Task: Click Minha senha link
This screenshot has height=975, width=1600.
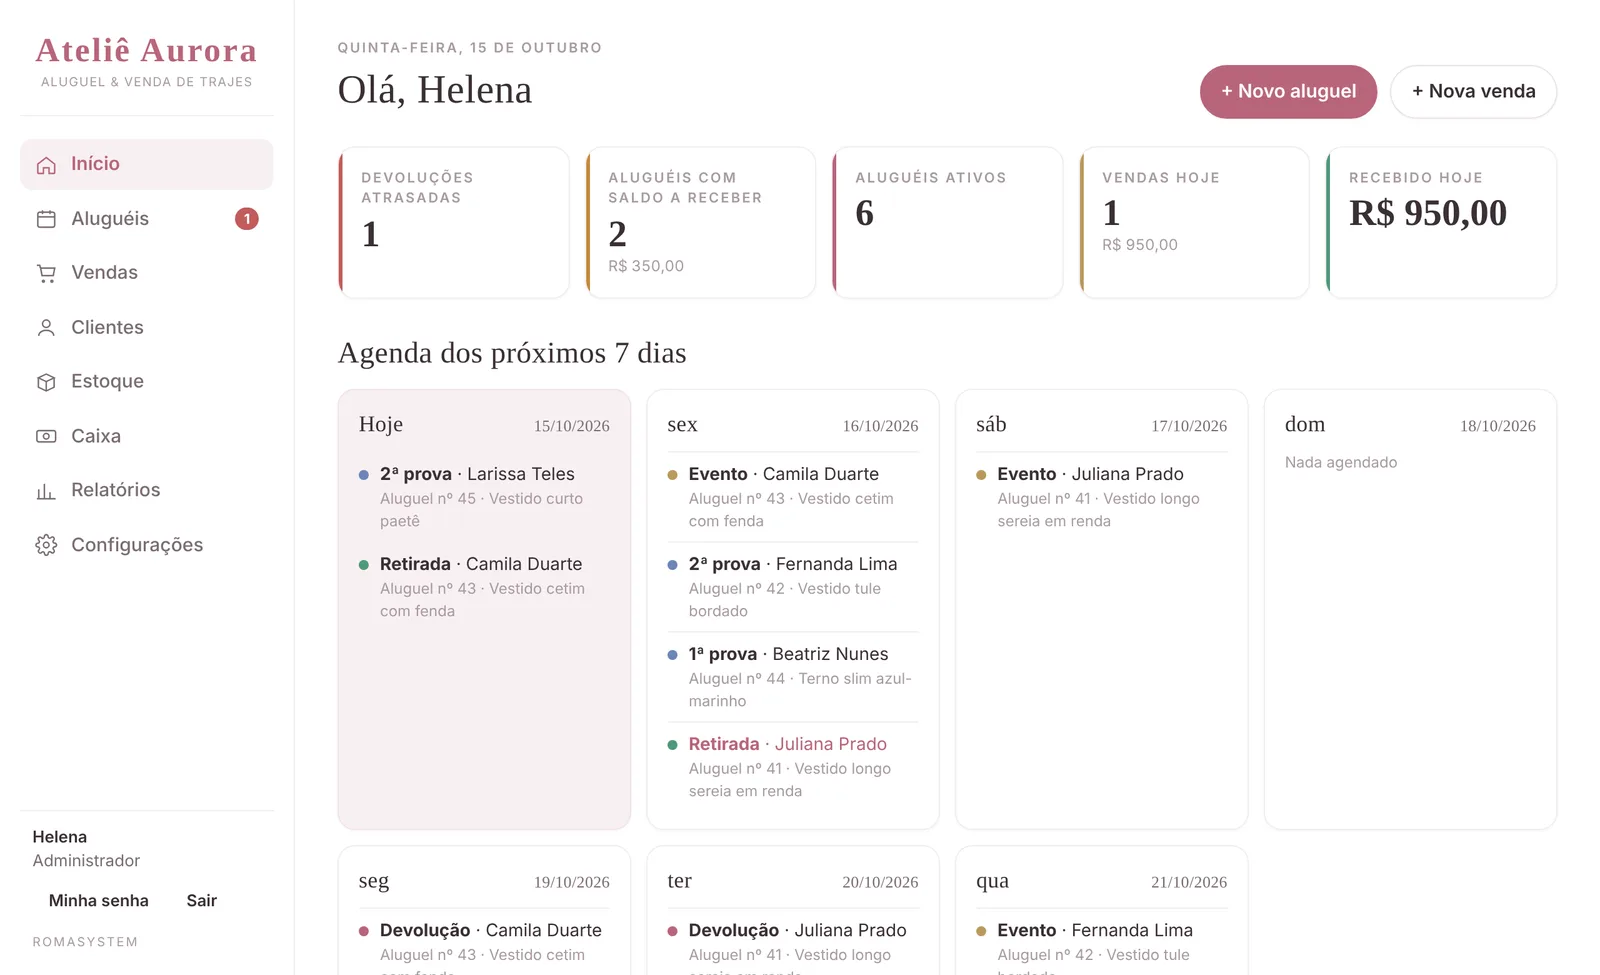Action: point(99,901)
